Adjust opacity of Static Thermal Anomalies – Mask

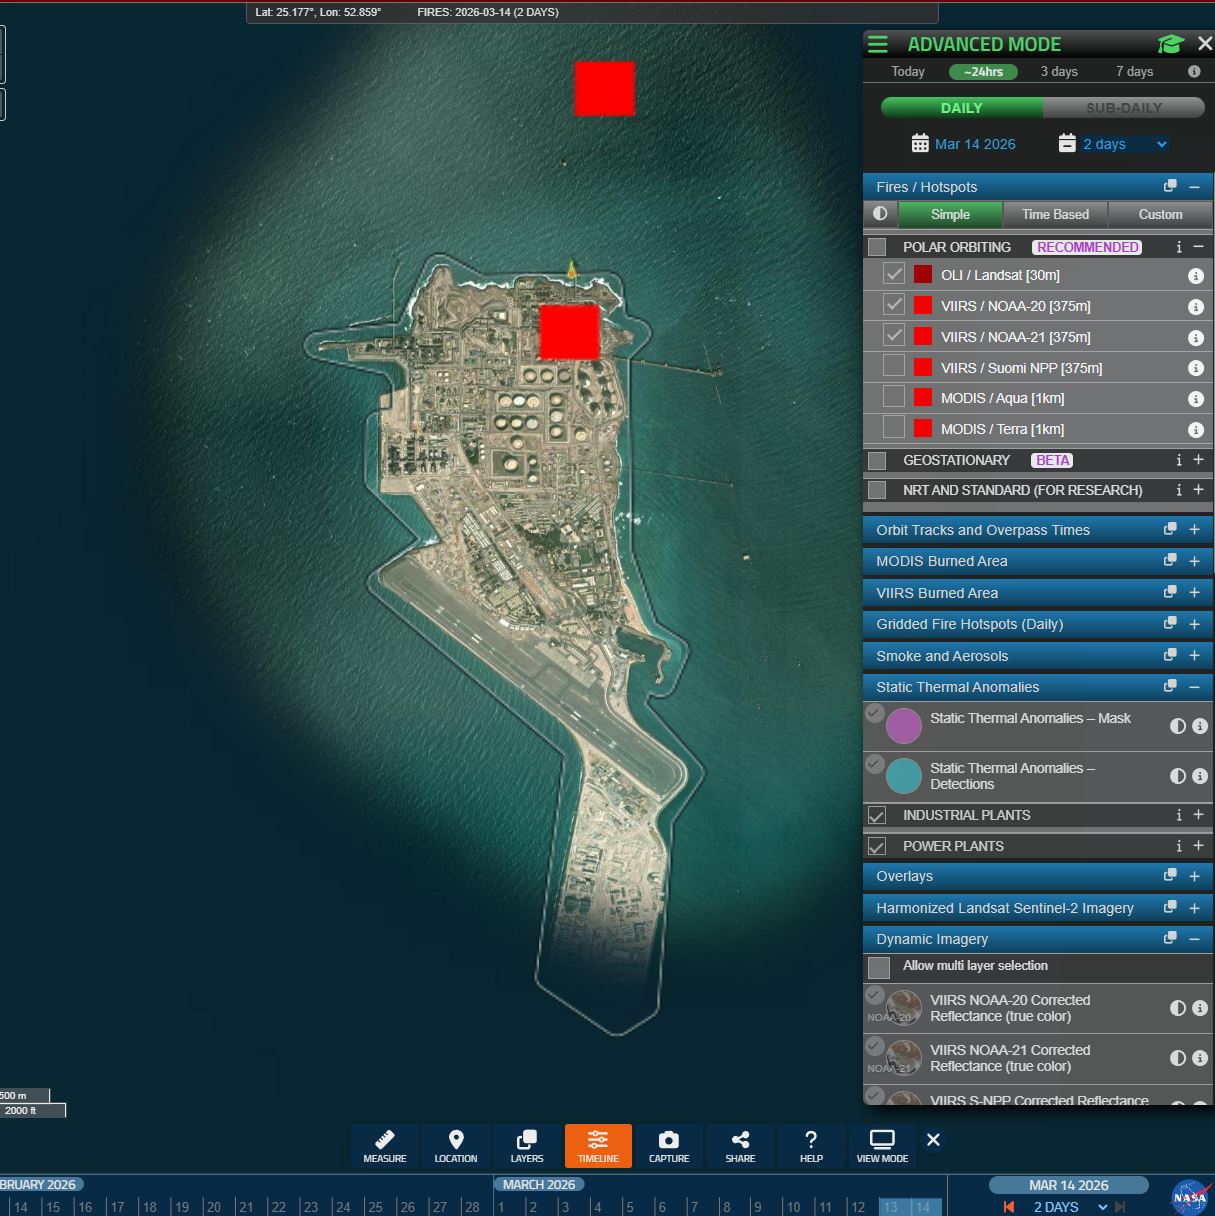[x=1178, y=726]
